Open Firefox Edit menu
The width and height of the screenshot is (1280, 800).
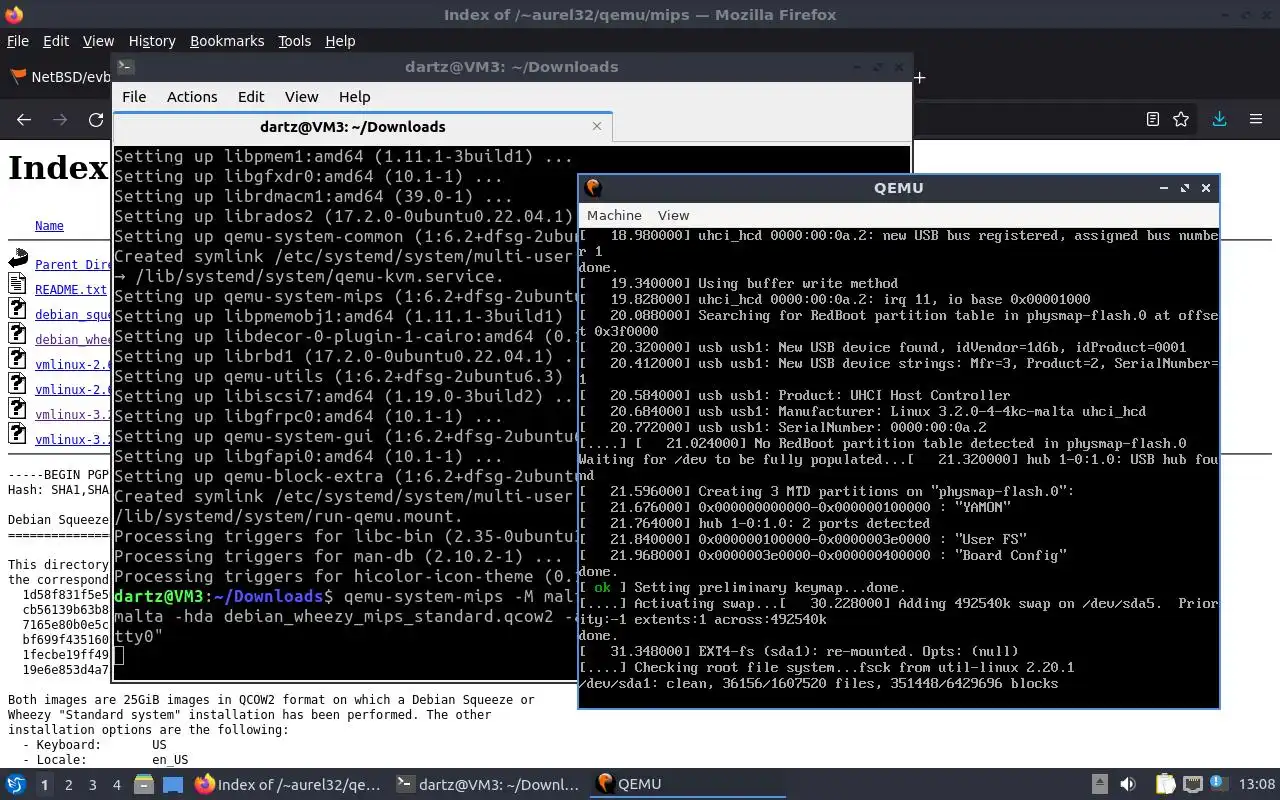tap(56, 41)
